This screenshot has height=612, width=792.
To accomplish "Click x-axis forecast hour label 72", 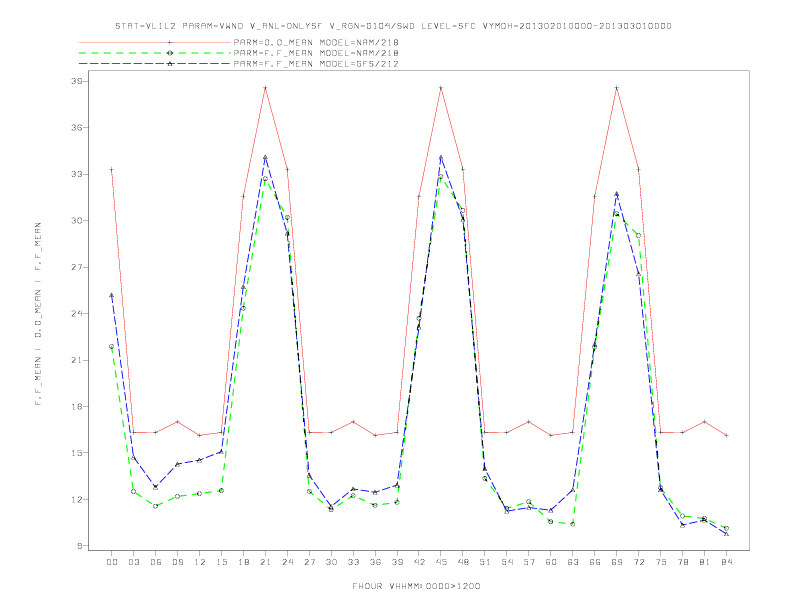I will 639,562.
